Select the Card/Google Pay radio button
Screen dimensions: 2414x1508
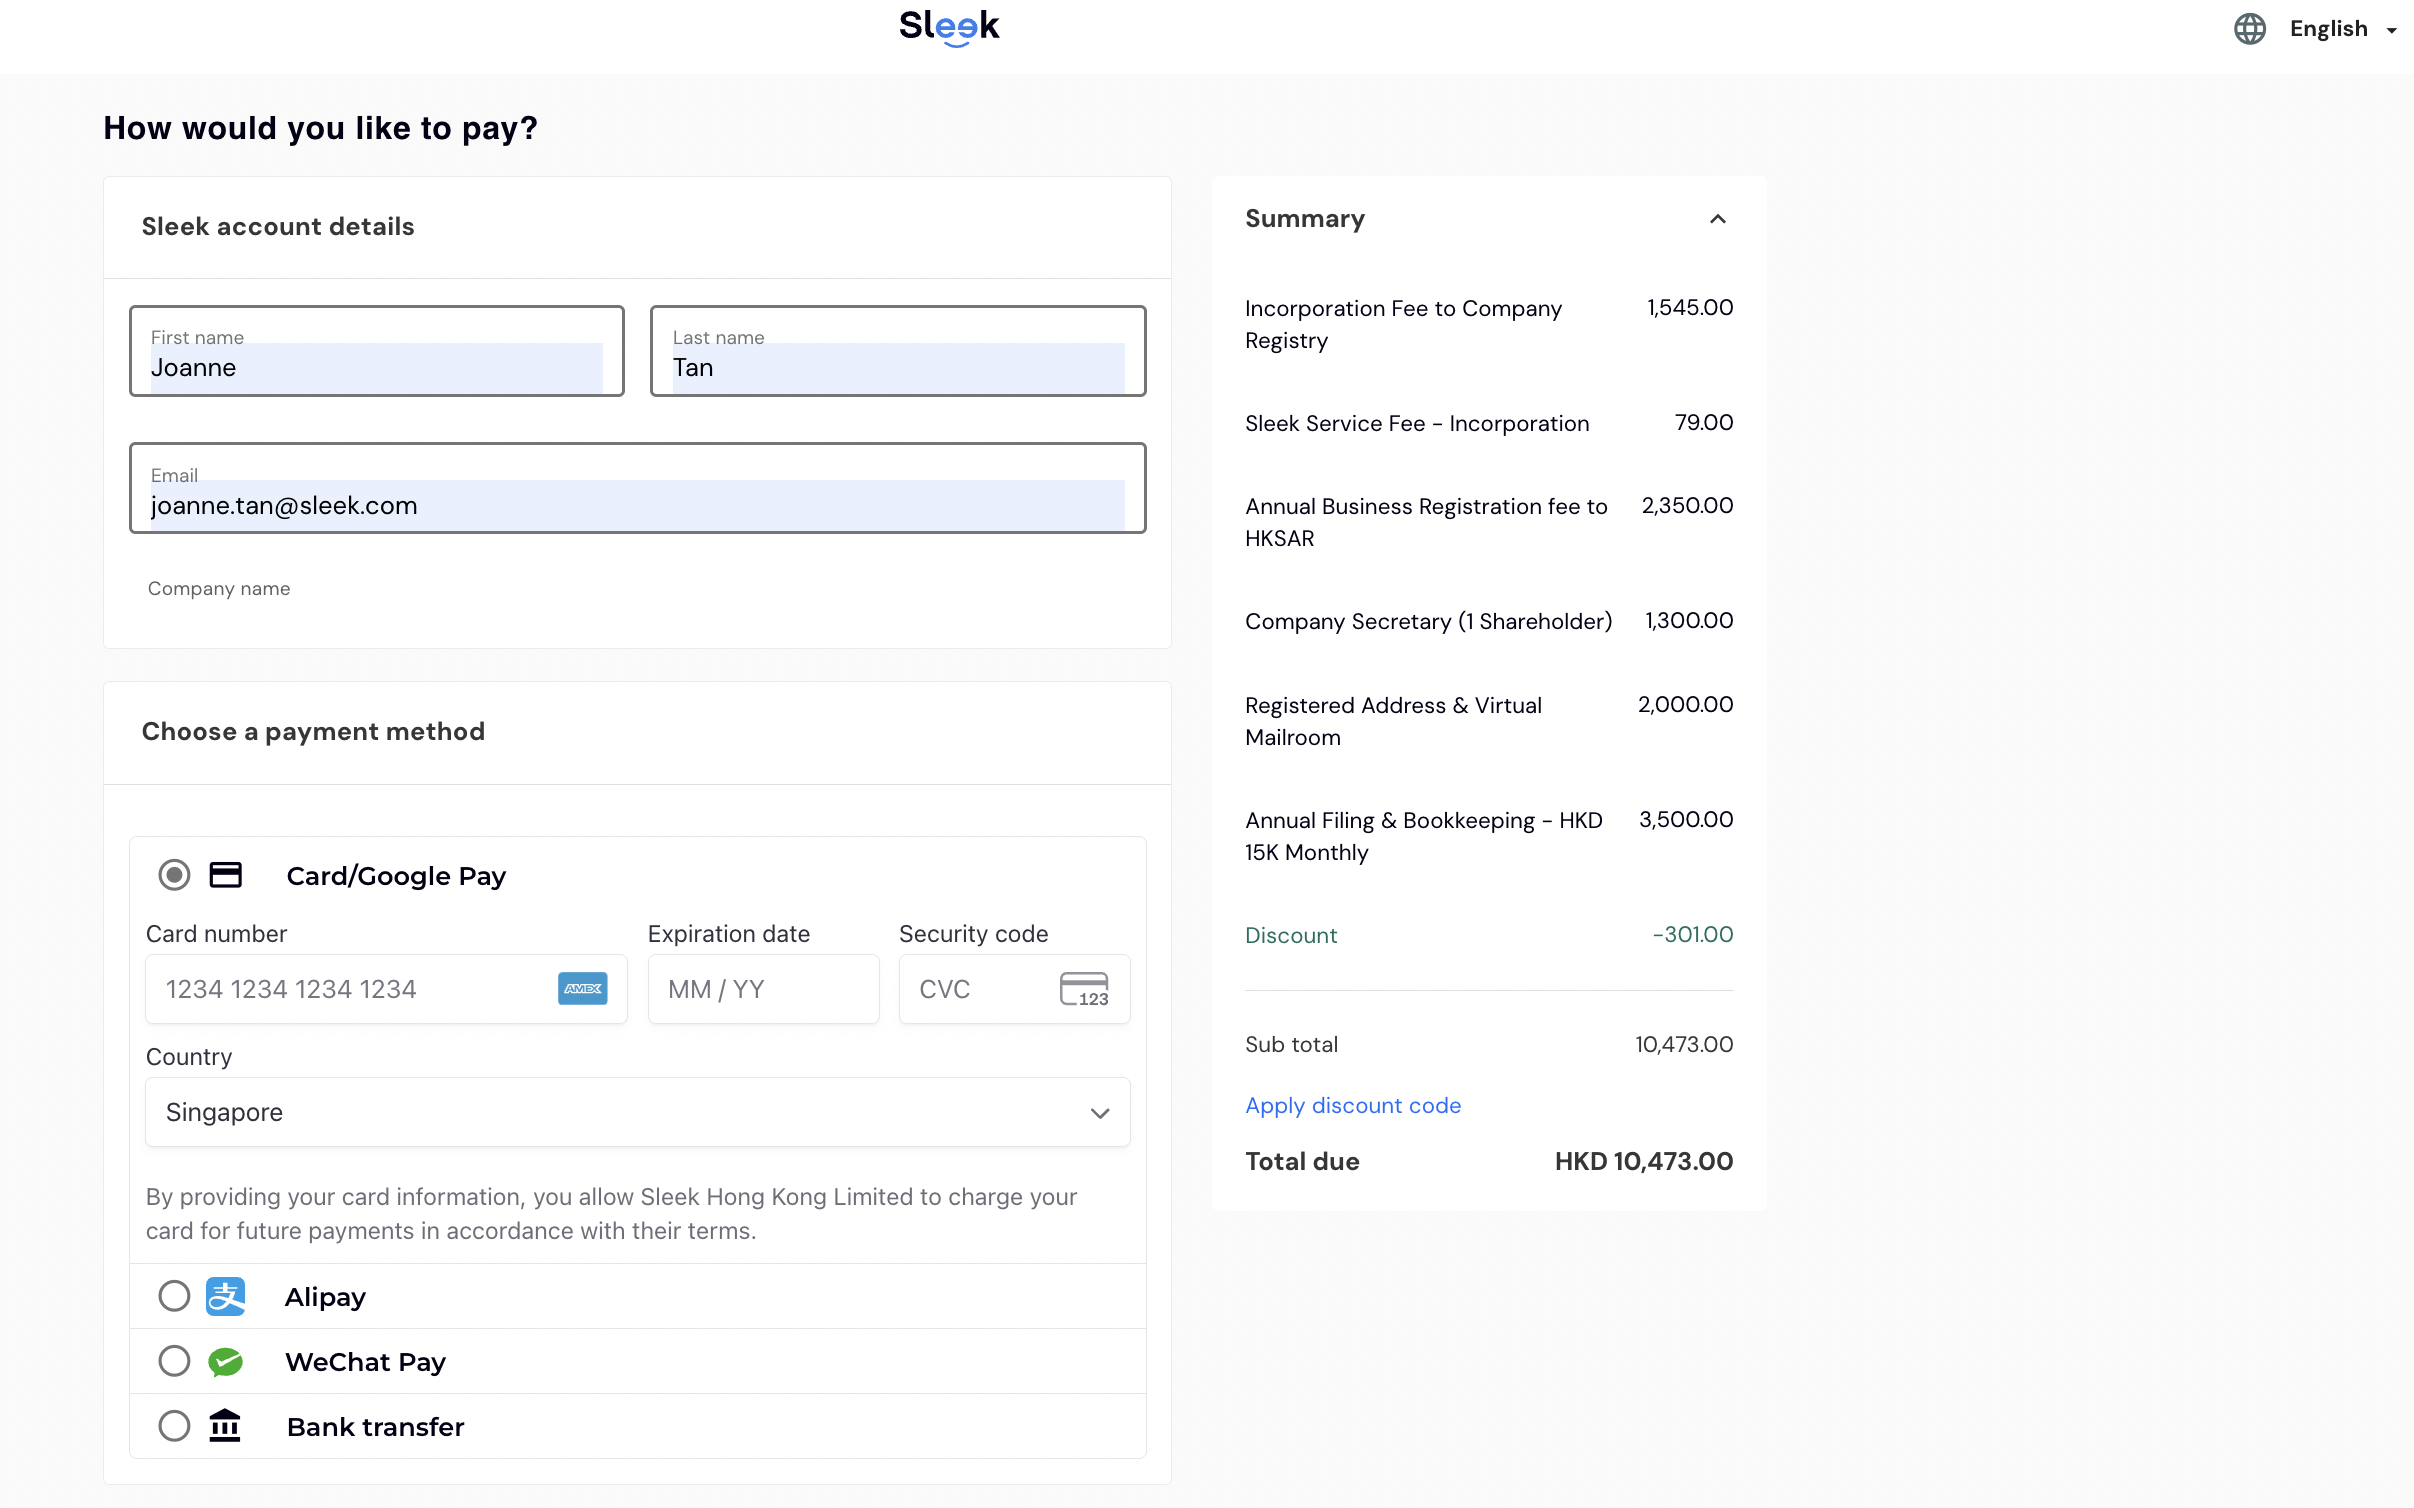click(174, 875)
